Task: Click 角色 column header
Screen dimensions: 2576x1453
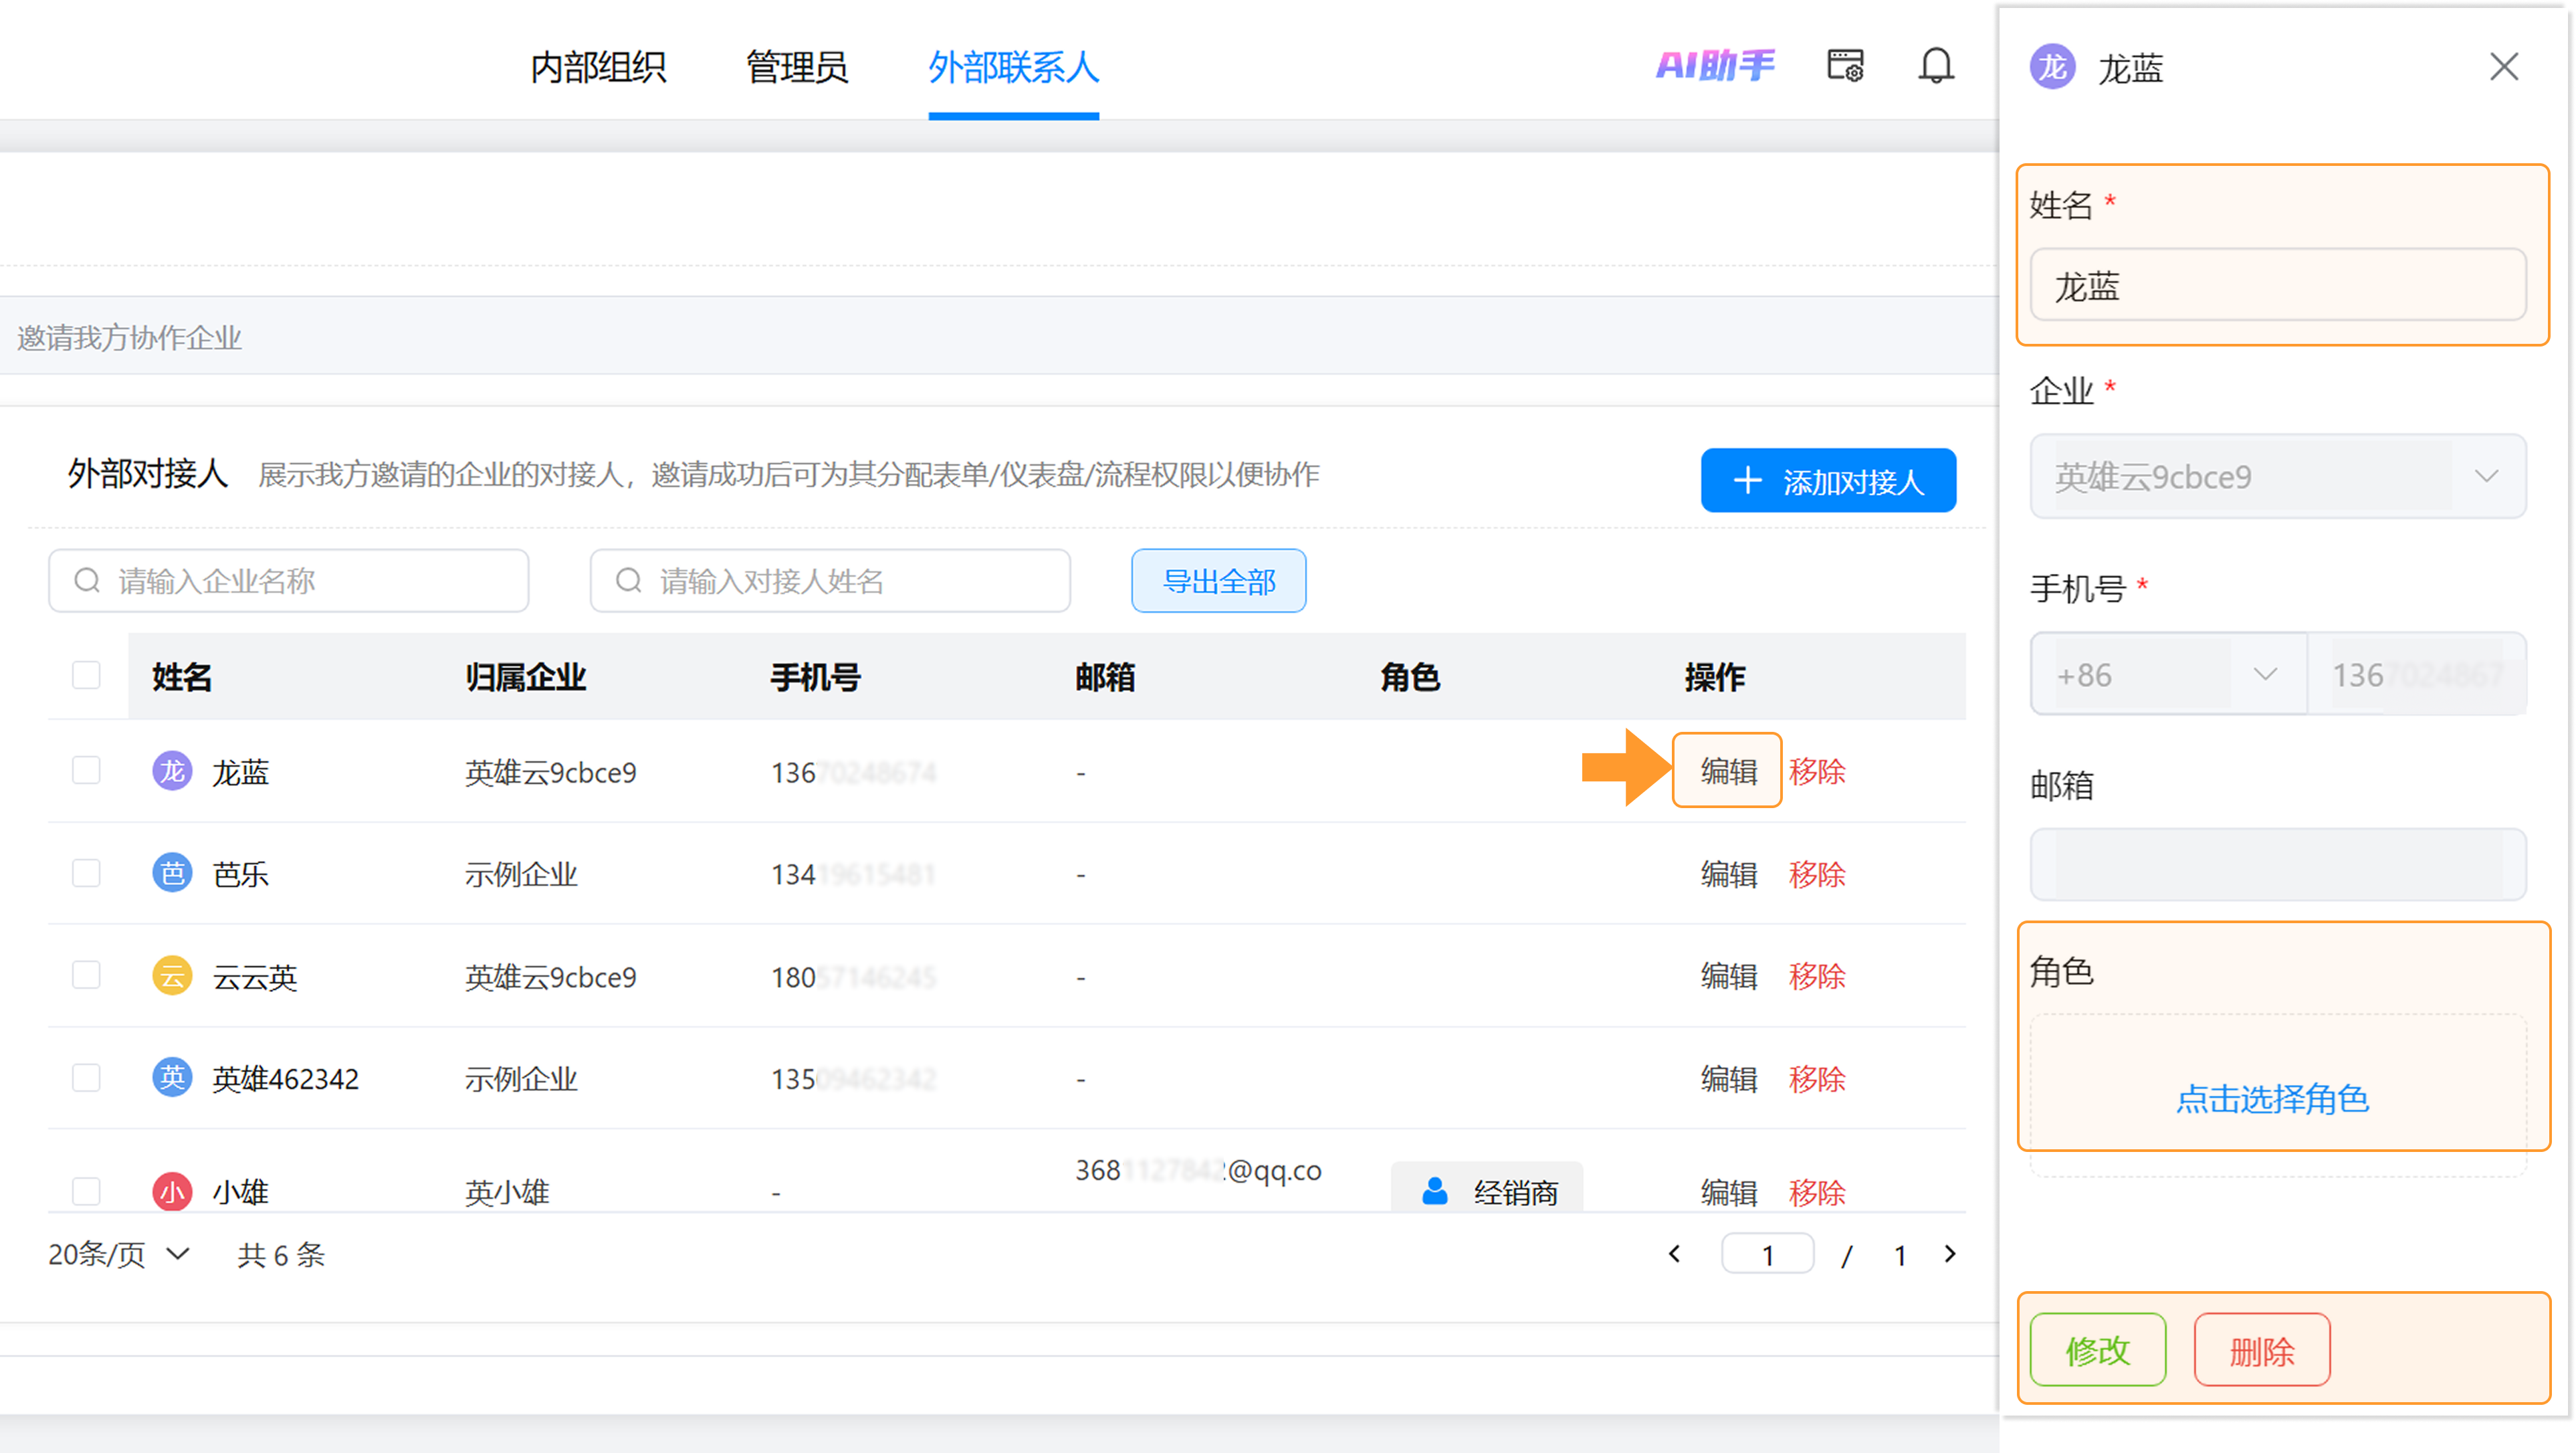Action: pos(1409,677)
